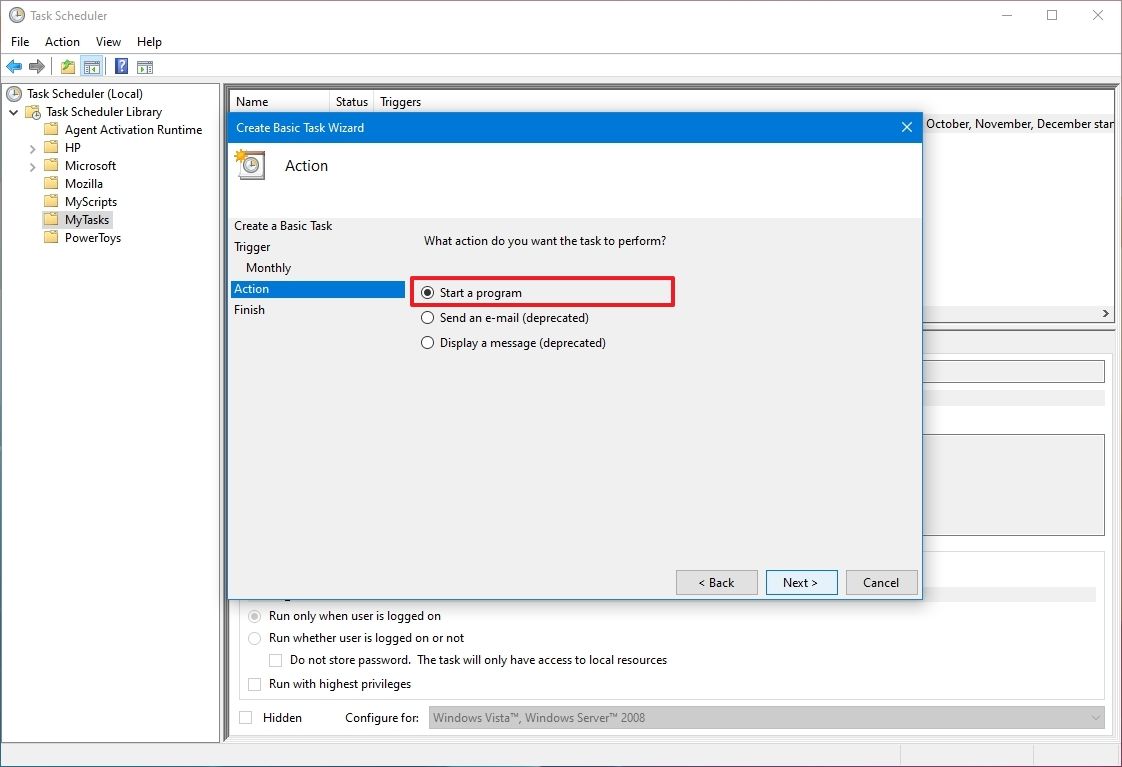Toggle the Show/Hide Console Tree toolbar icon
The width and height of the screenshot is (1122, 767).
91,66
